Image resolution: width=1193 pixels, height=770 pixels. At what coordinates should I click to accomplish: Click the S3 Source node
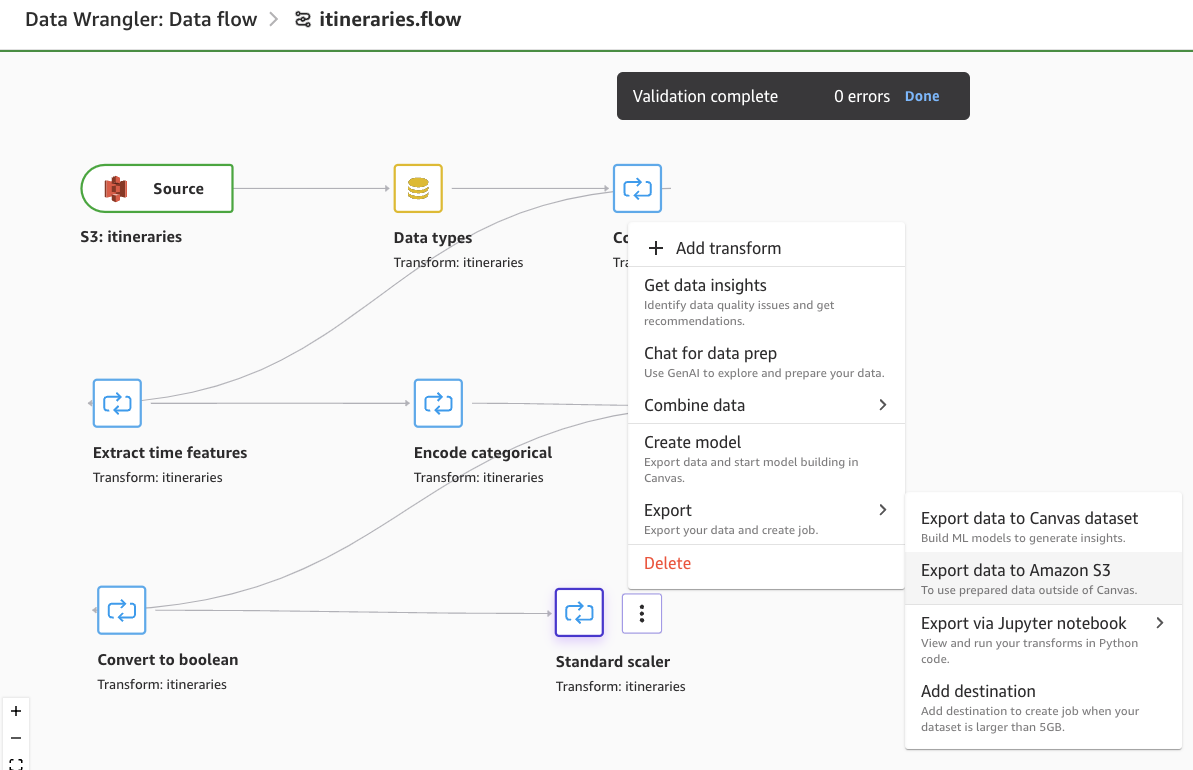(x=157, y=189)
